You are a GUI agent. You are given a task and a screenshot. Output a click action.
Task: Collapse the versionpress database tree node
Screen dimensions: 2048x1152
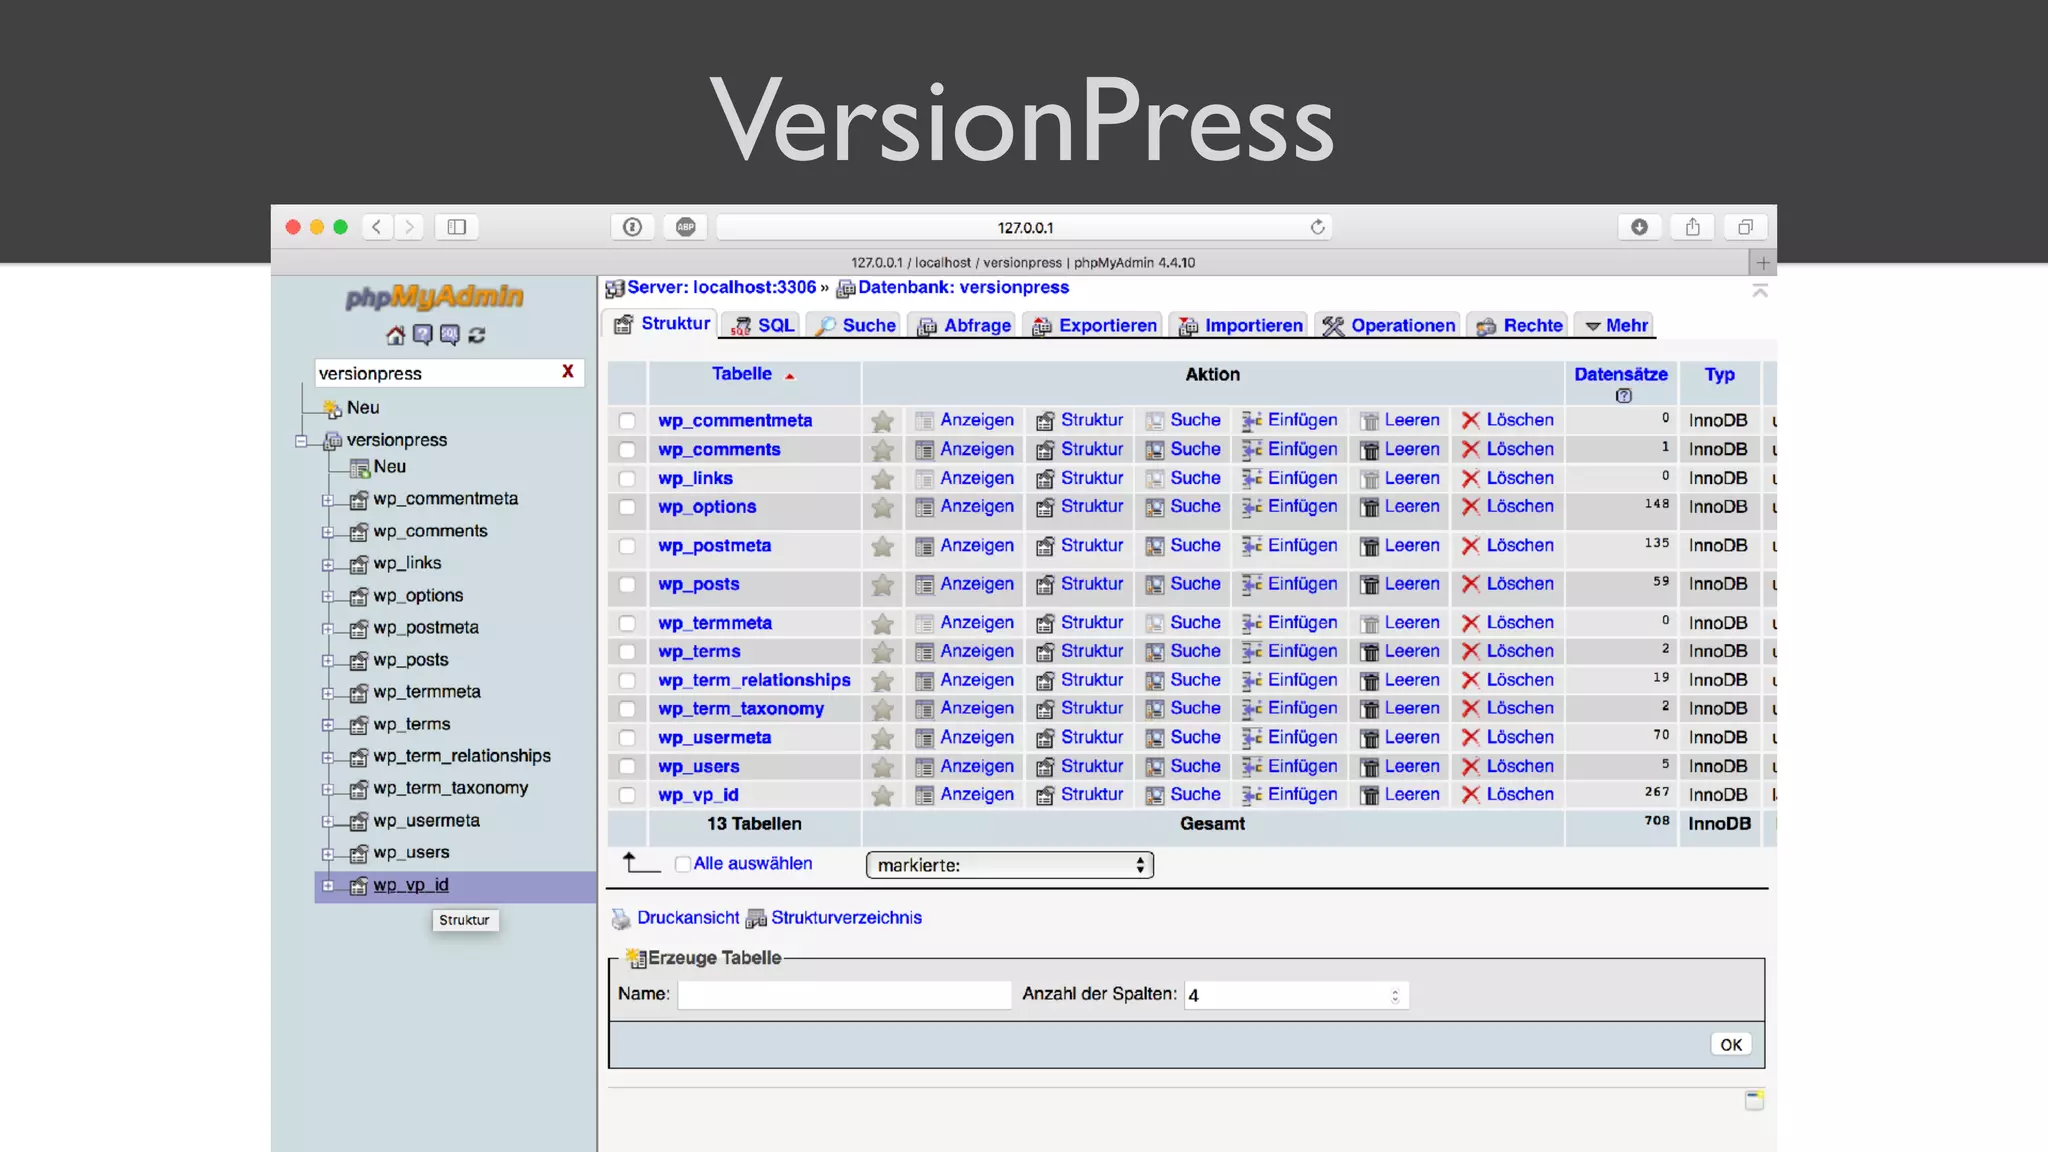tap(301, 441)
